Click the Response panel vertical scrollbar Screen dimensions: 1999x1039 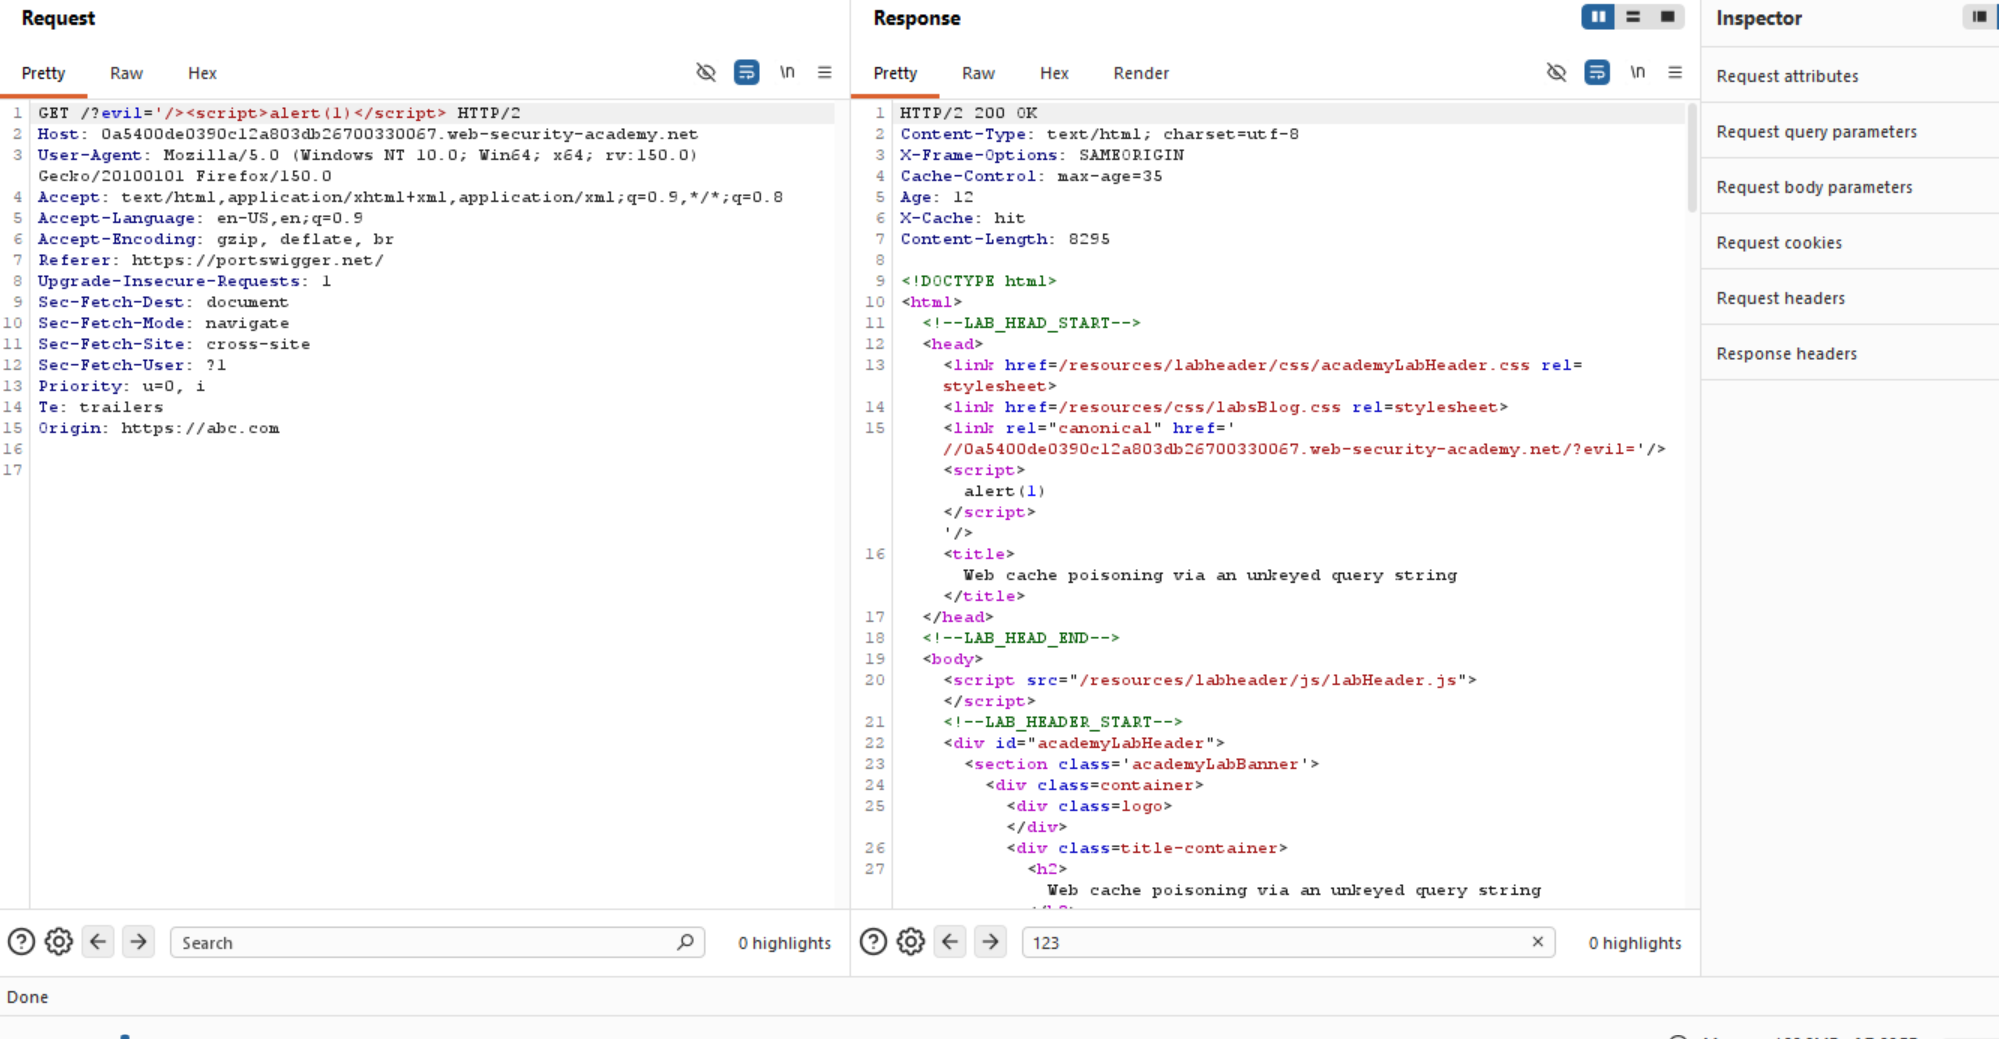click(x=1692, y=157)
